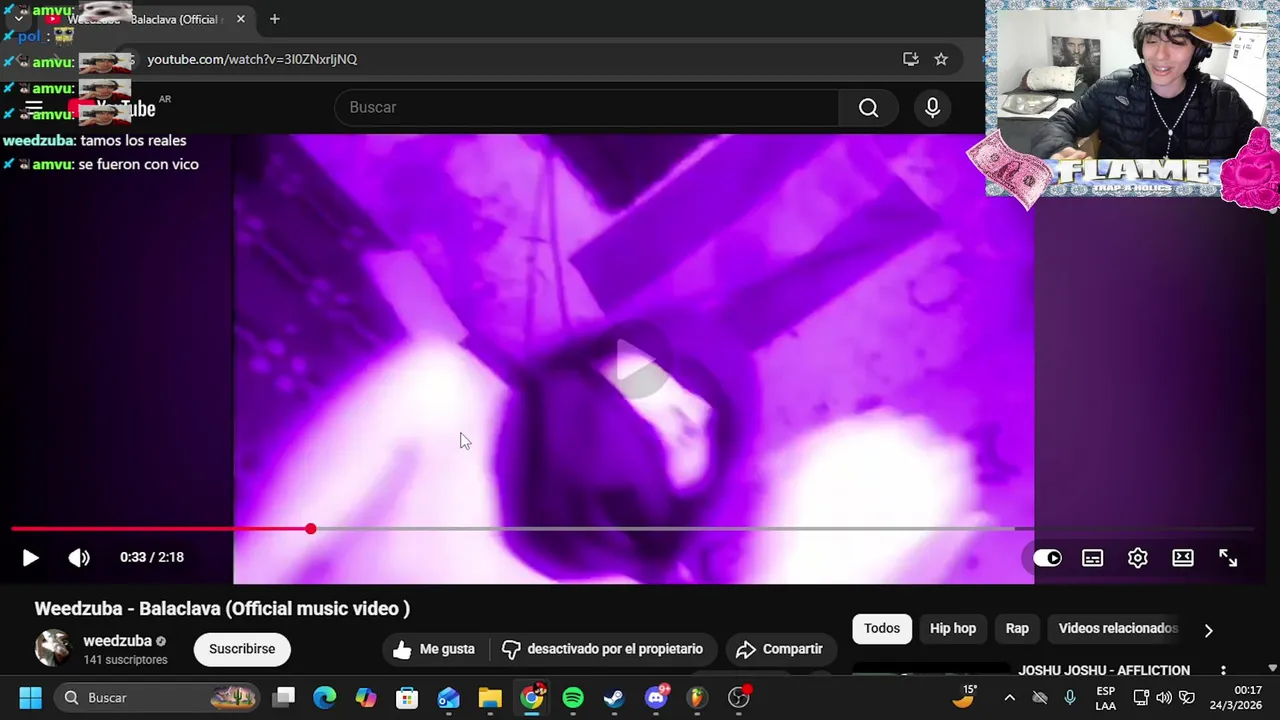Open Spotify from the taskbar
This screenshot has height=720, width=1280.
click(x=573, y=697)
